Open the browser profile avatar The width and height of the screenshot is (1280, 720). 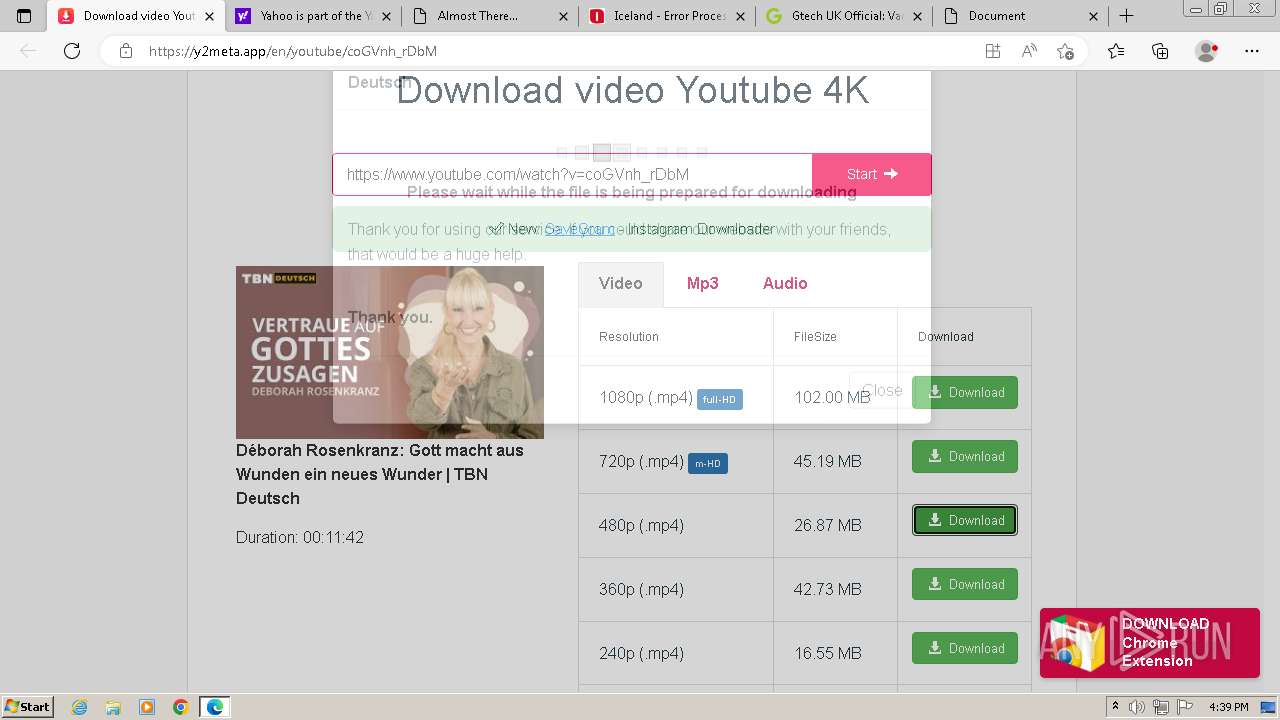pyautogui.click(x=1206, y=51)
